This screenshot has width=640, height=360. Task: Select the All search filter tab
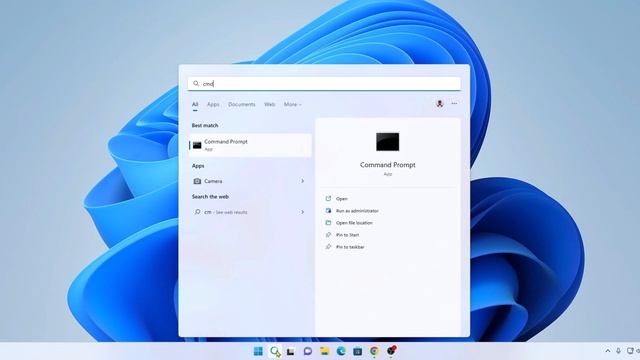coord(195,104)
